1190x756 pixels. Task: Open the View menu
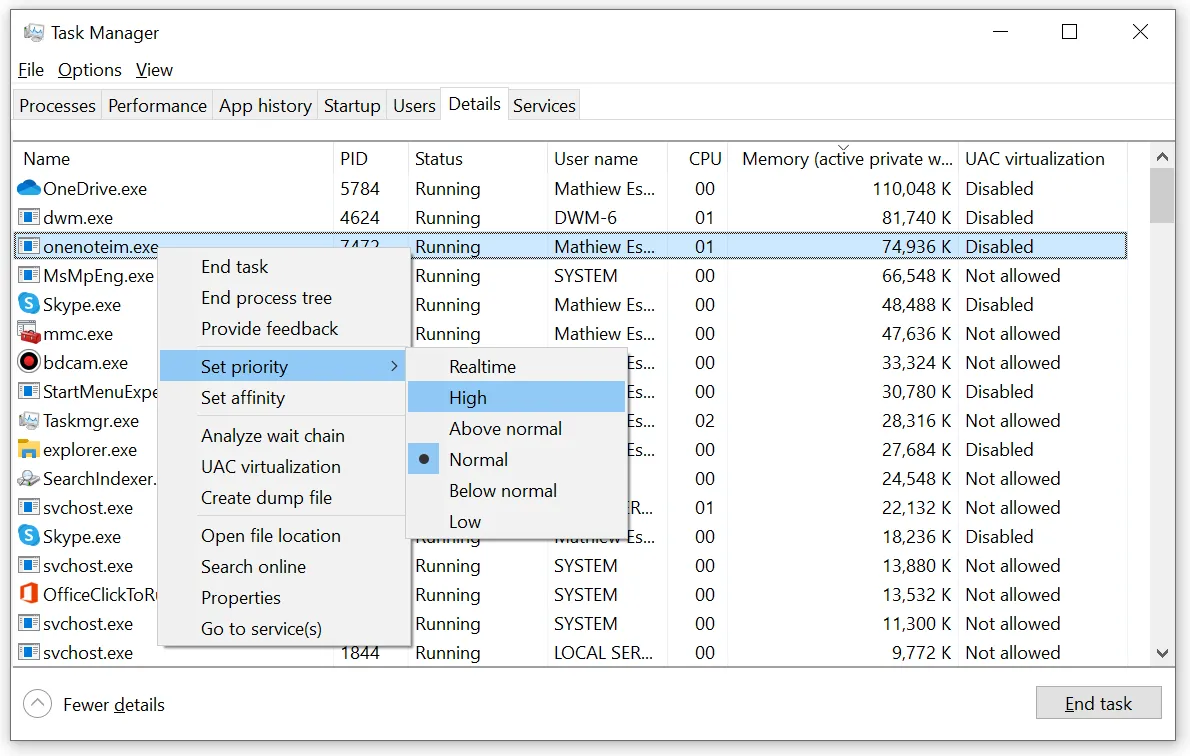point(154,70)
